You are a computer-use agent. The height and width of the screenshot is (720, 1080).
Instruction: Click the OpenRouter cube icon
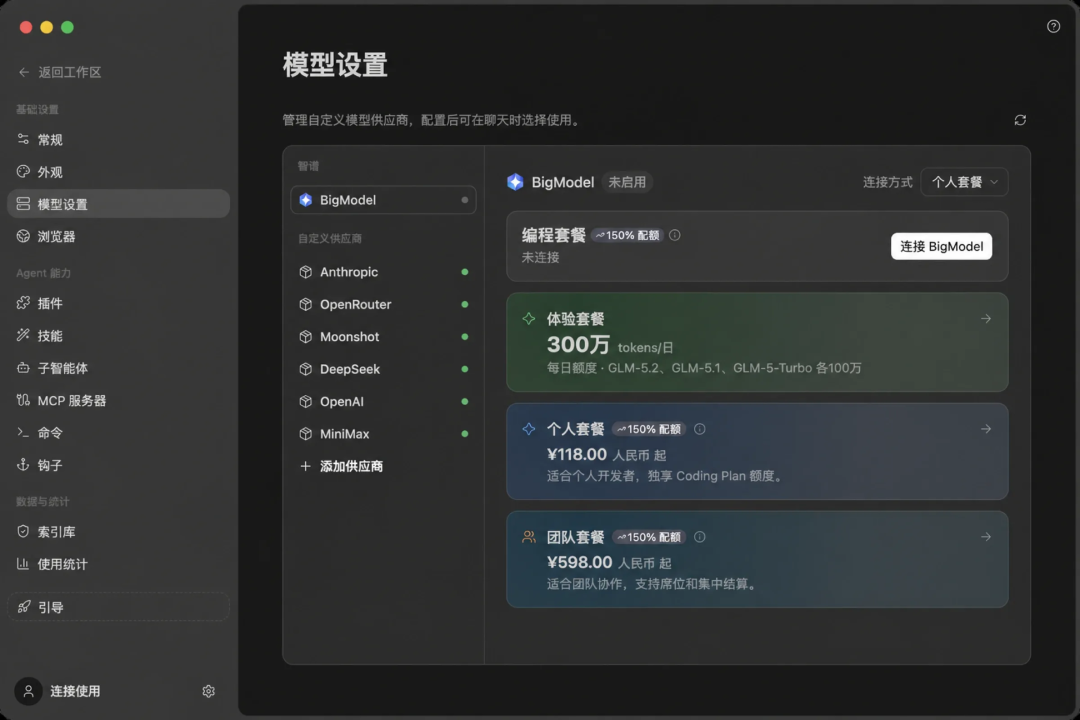click(306, 305)
